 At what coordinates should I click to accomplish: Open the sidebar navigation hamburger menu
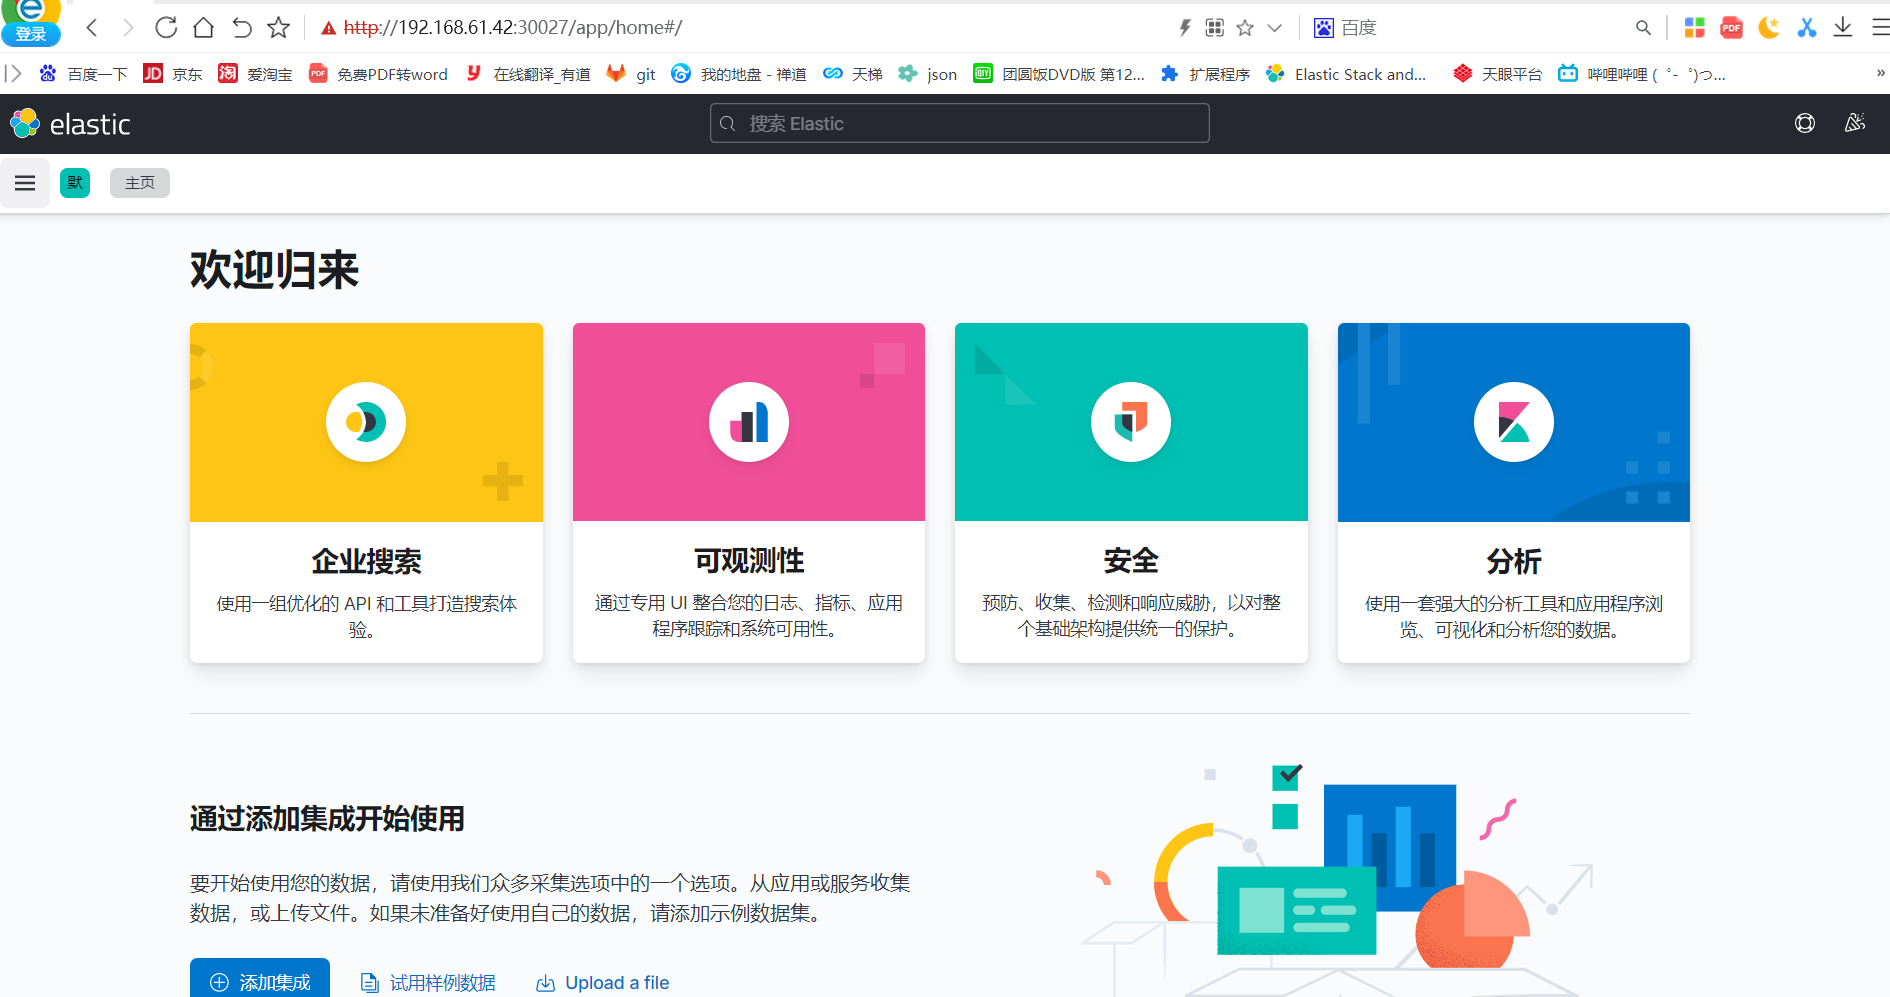(25, 182)
